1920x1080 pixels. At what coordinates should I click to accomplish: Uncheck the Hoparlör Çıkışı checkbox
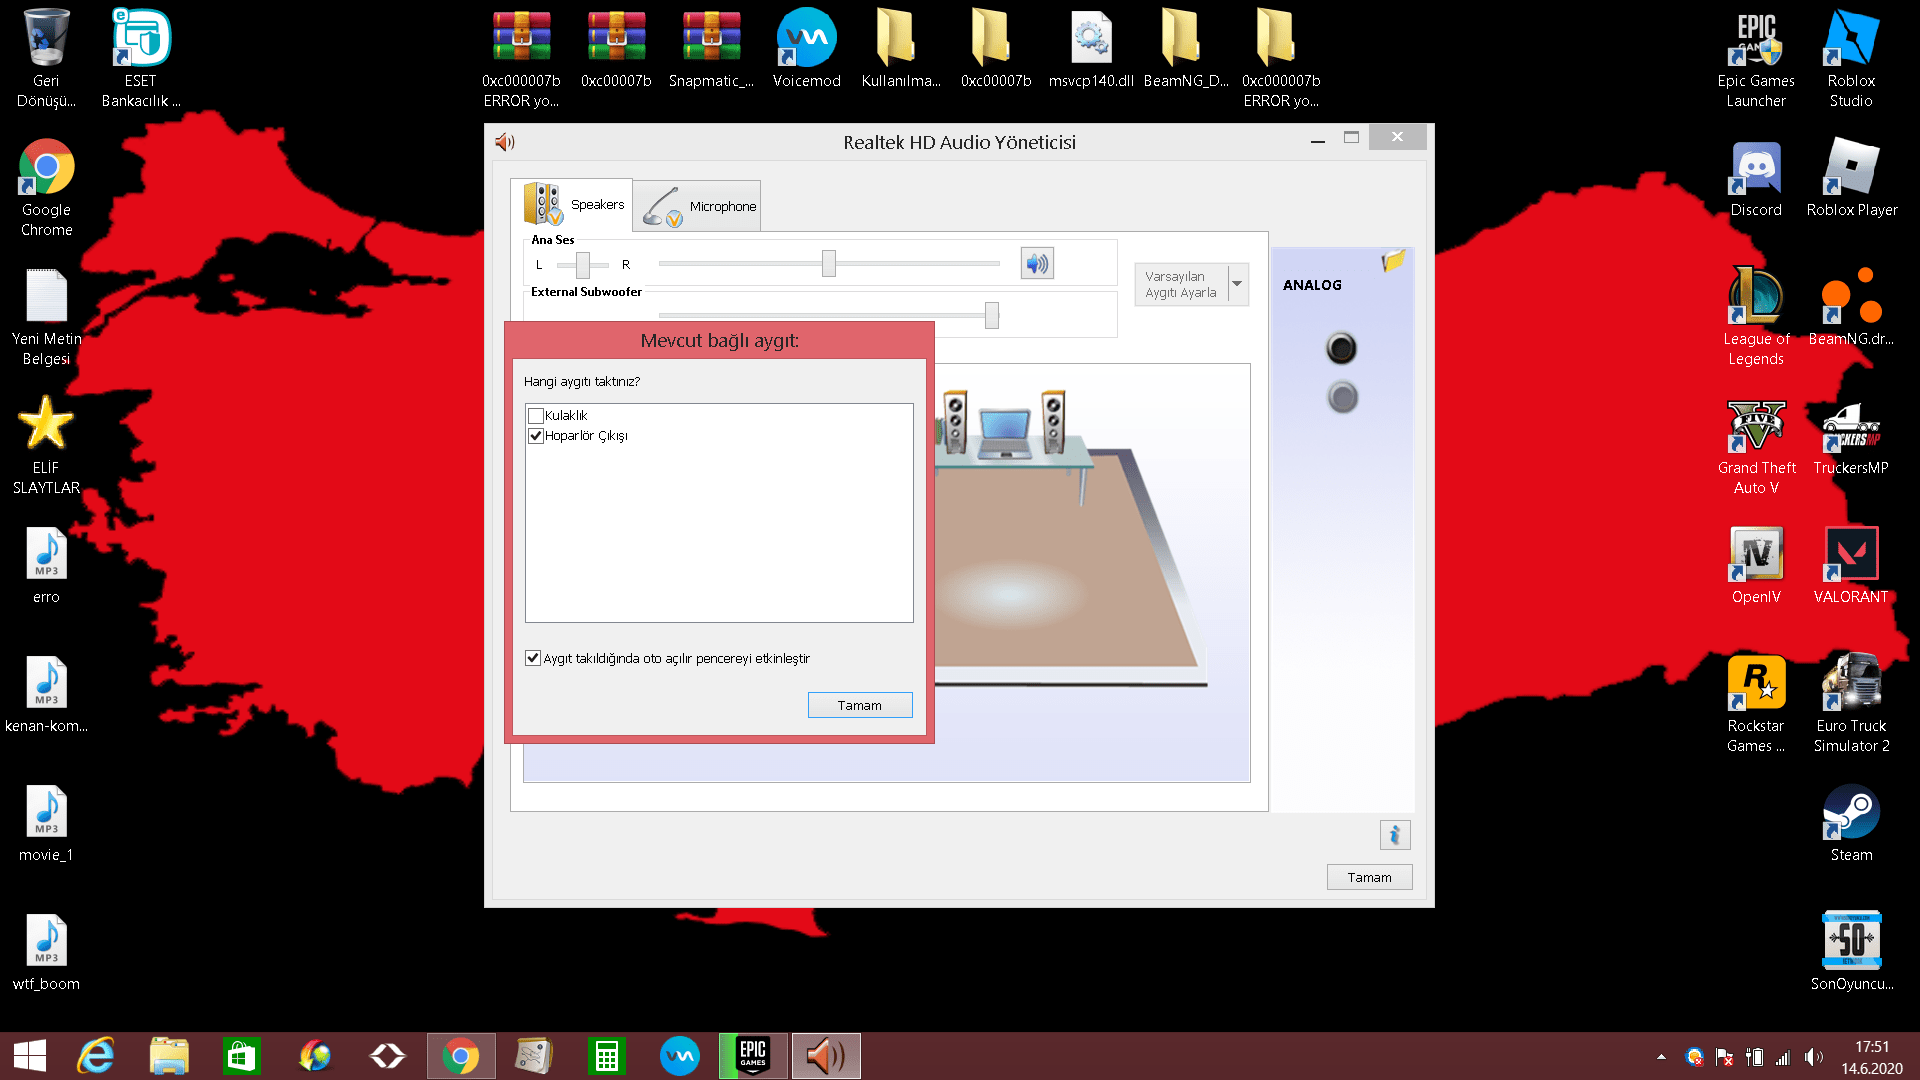pyautogui.click(x=536, y=436)
